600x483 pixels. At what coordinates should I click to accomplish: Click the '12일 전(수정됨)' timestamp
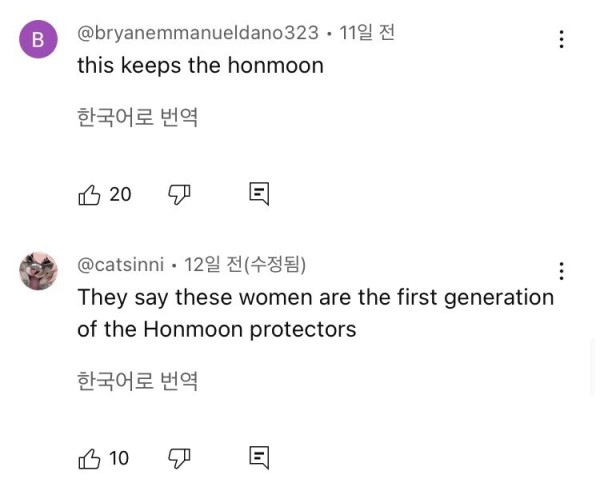tap(245, 264)
